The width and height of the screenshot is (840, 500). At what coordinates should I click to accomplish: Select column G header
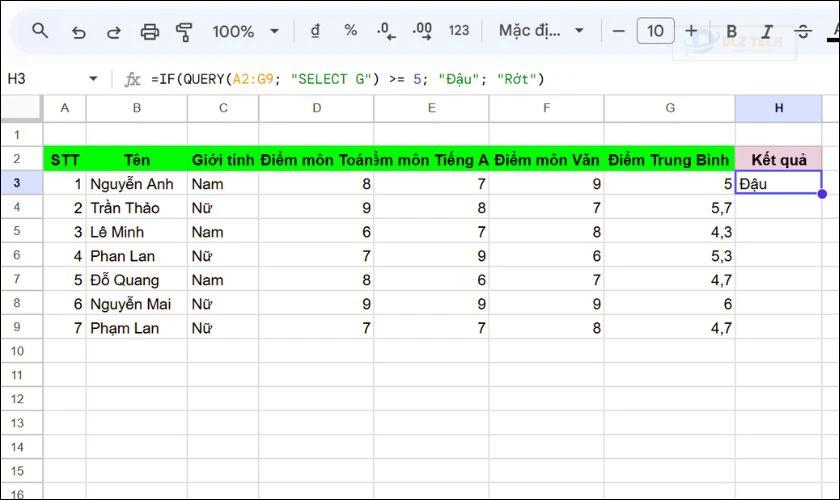coord(670,108)
